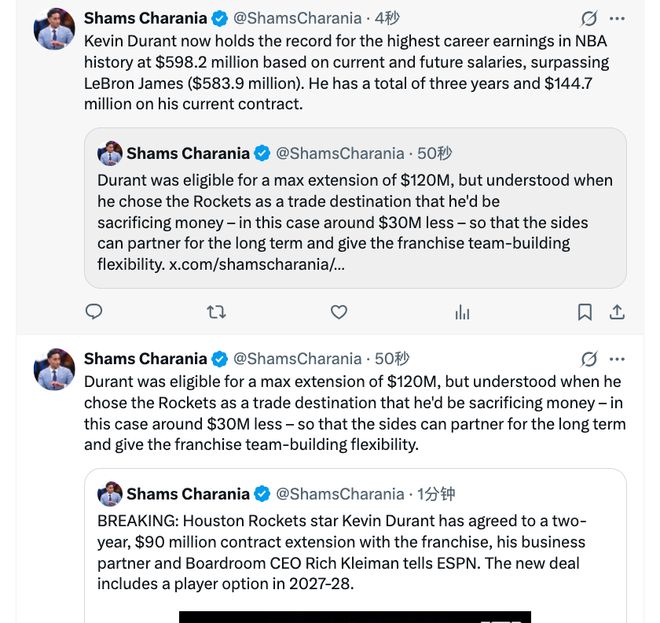Reply to the Kevin Durant earnings tweet
The height and width of the screenshot is (623, 660).
click(94, 312)
